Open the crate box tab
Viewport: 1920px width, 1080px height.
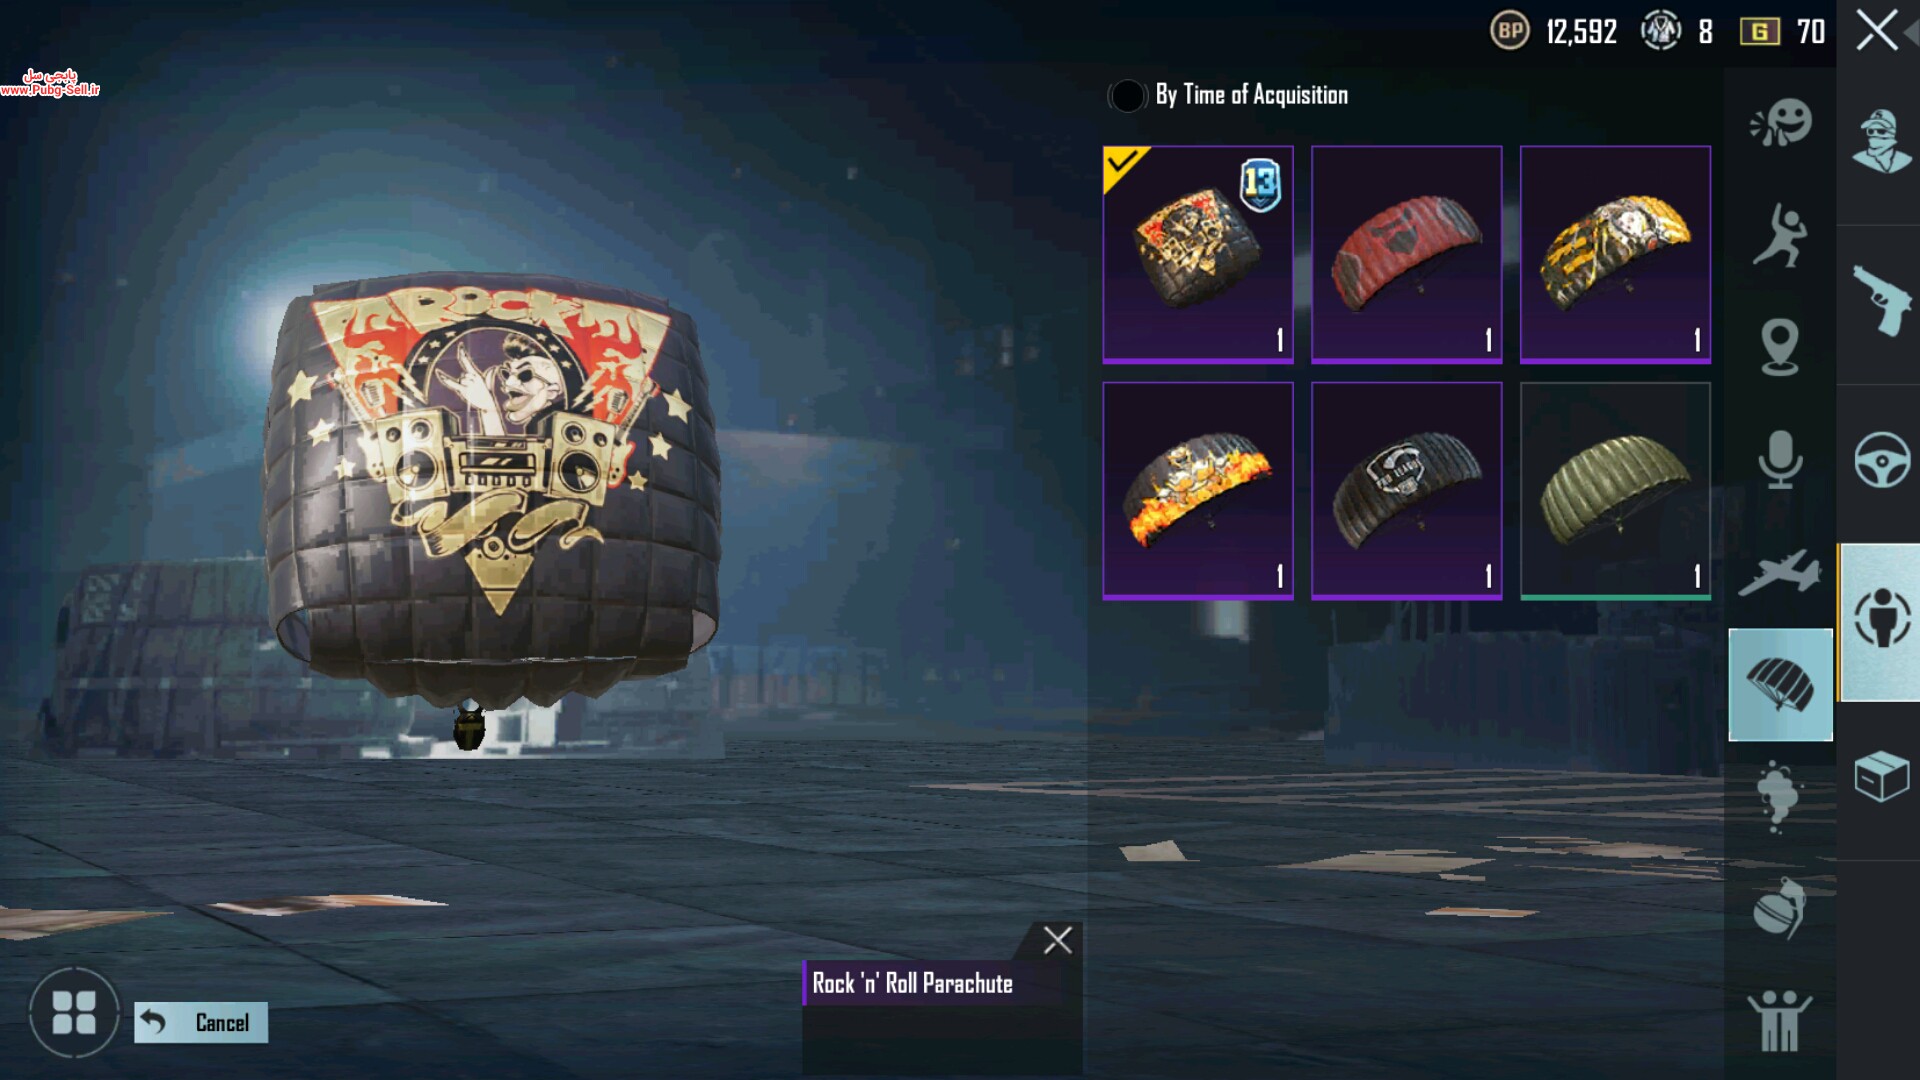point(1882,777)
